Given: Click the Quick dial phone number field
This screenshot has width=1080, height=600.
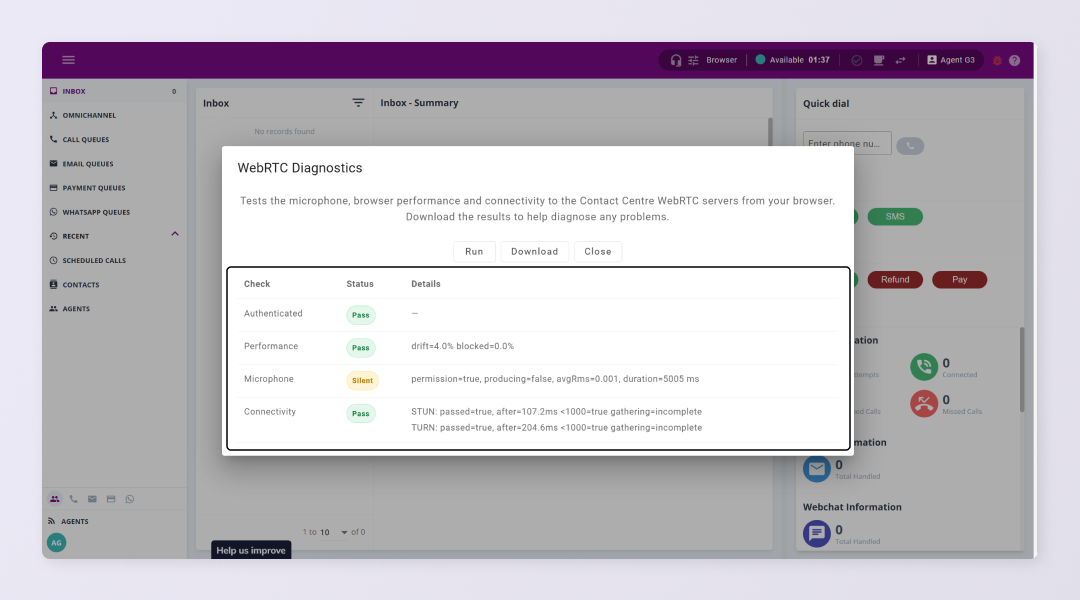Looking at the screenshot, I should [x=846, y=144].
